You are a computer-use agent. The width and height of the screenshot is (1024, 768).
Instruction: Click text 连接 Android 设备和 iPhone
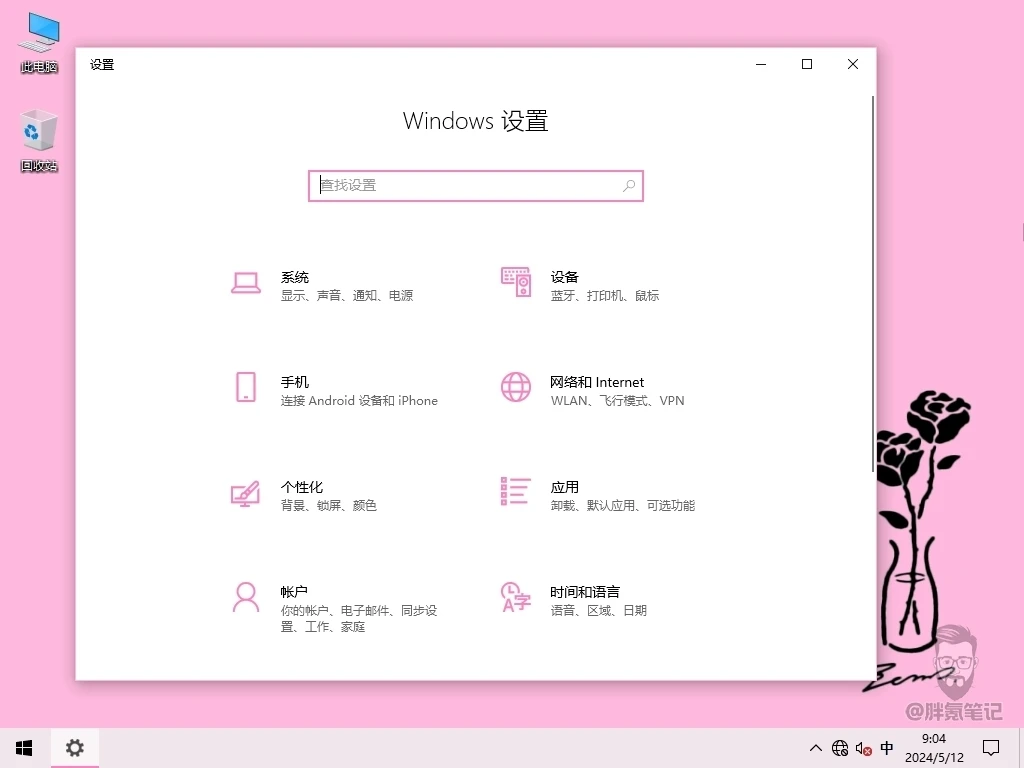(x=359, y=401)
